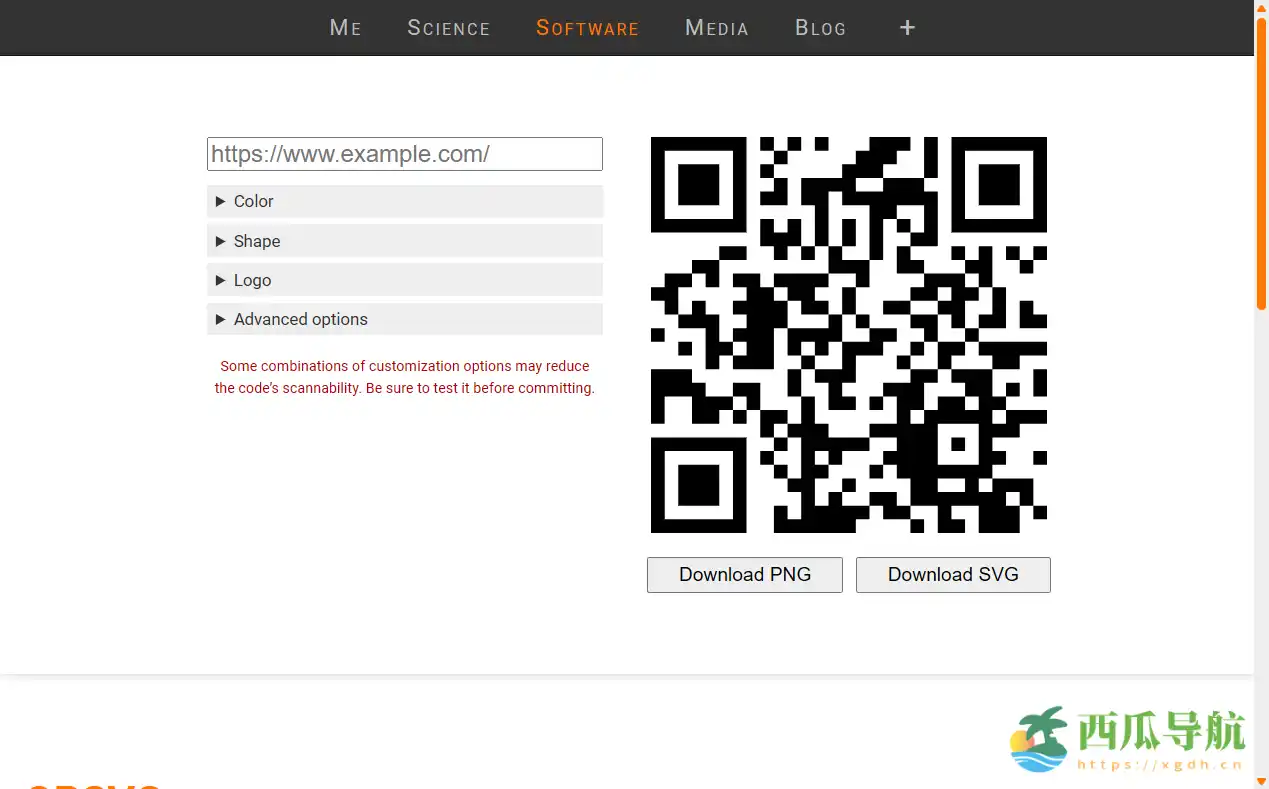Click the watermelon navigation palm tree logo
Viewport: 1269px width, 789px height.
coord(1040,738)
